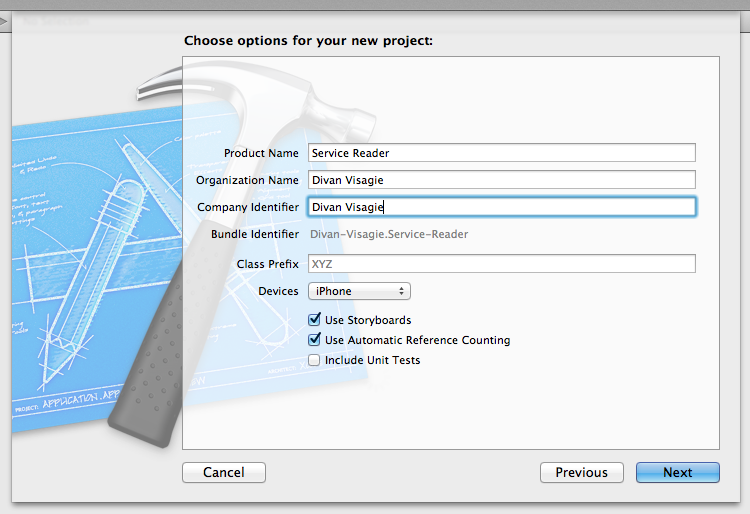Image resolution: width=750 pixels, height=514 pixels.
Task: Click the Bundle Identifier value text
Action: pyautogui.click(x=389, y=234)
